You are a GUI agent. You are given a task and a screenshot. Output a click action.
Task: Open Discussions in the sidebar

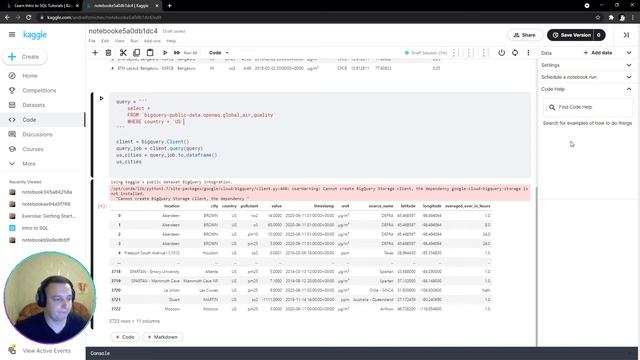tap(37, 134)
